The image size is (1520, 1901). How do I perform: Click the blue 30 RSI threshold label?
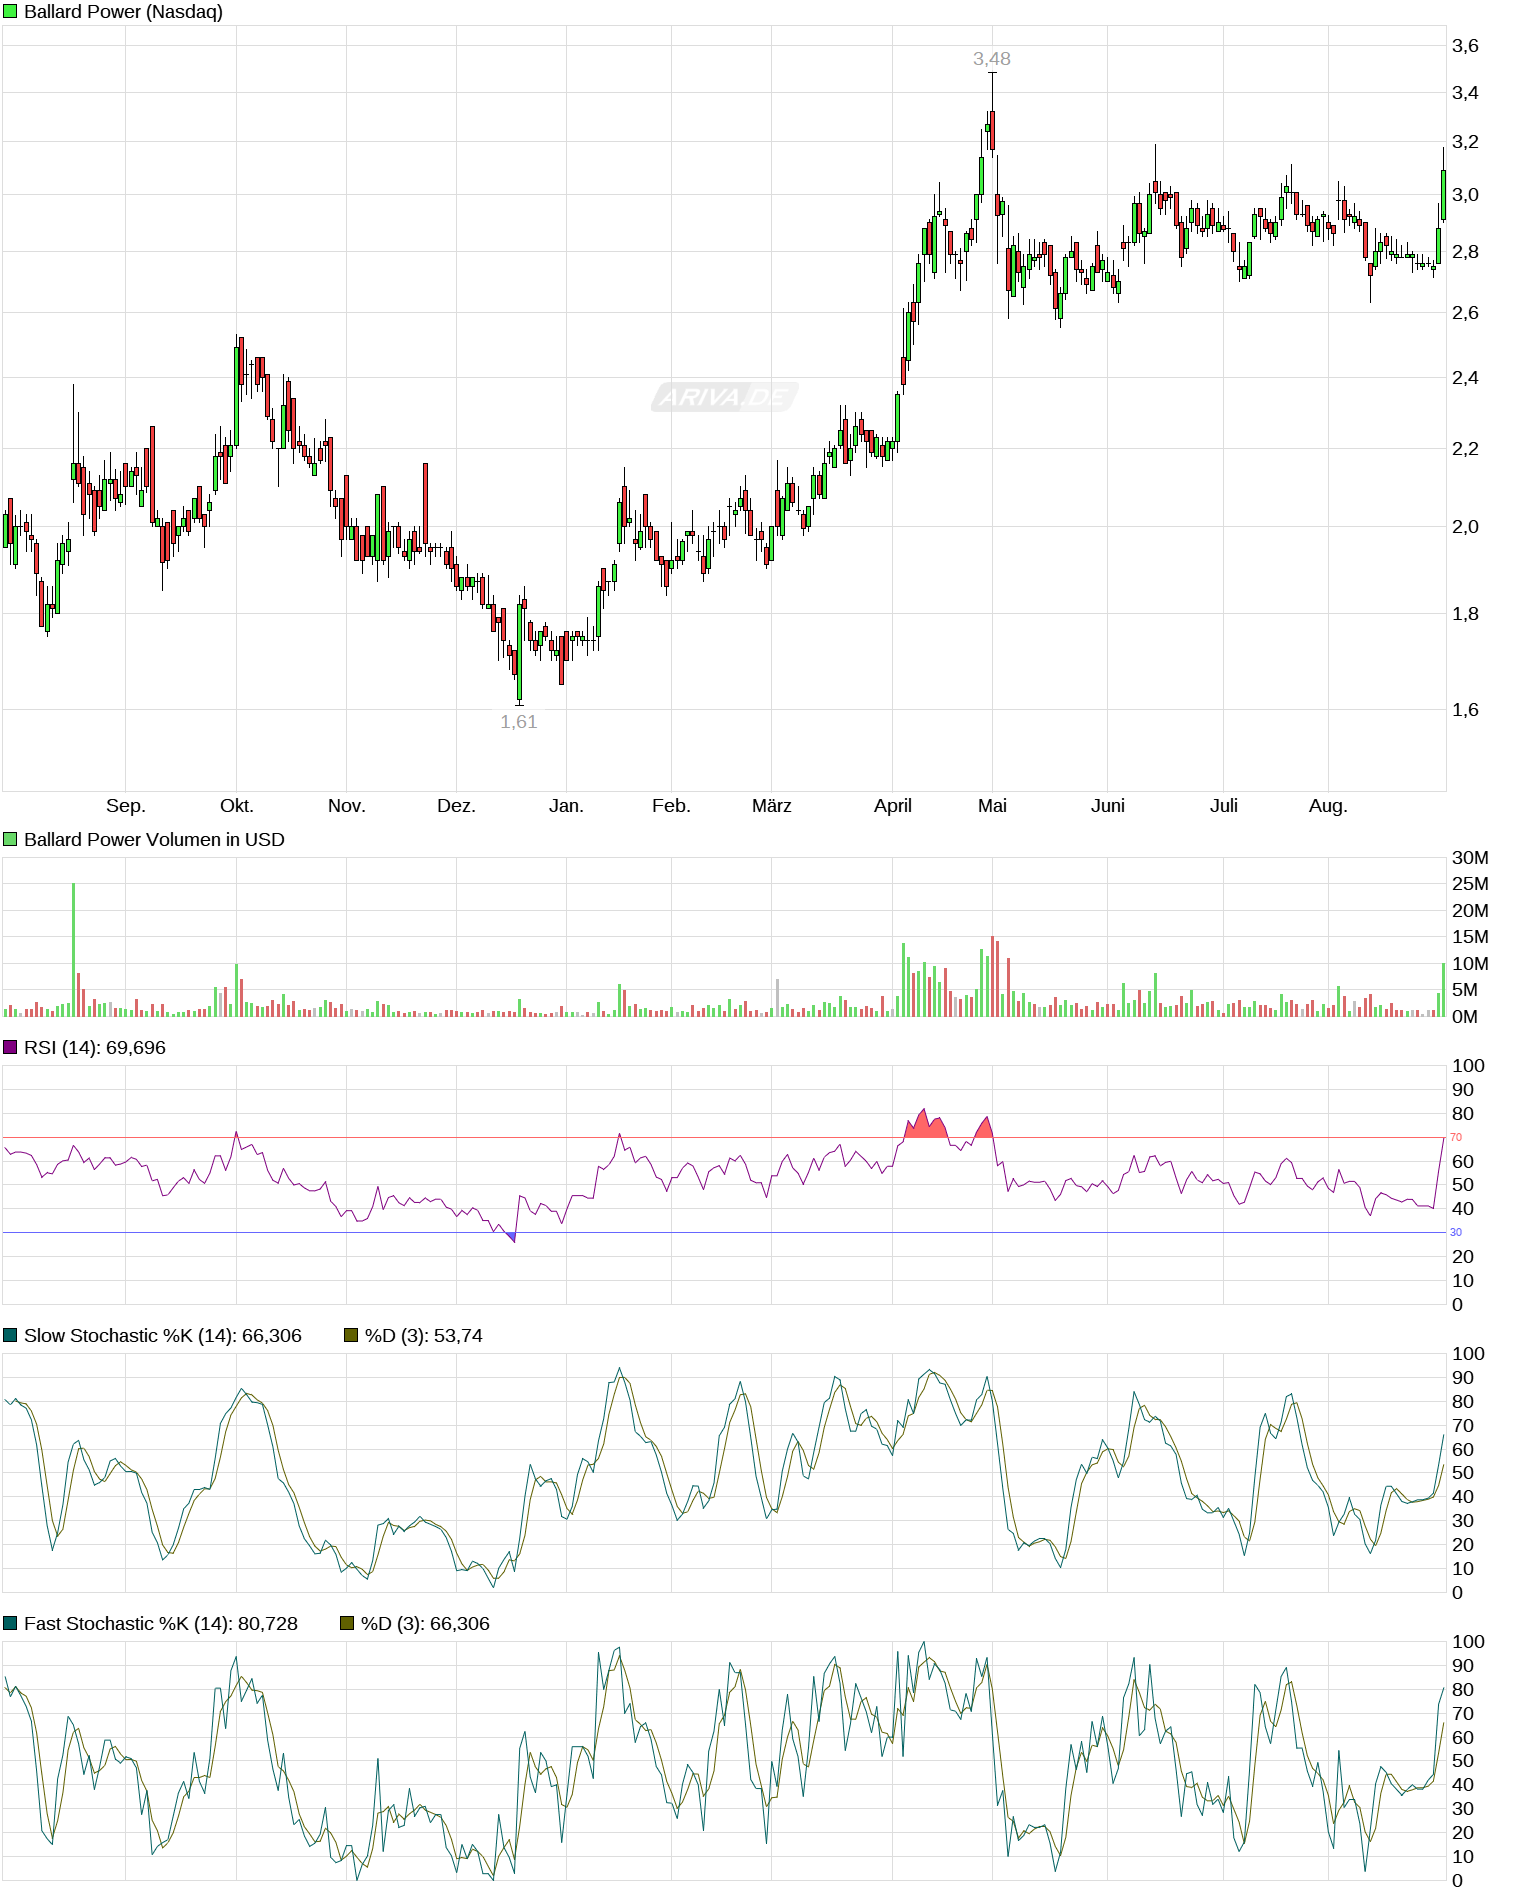pyautogui.click(x=1456, y=1232)
